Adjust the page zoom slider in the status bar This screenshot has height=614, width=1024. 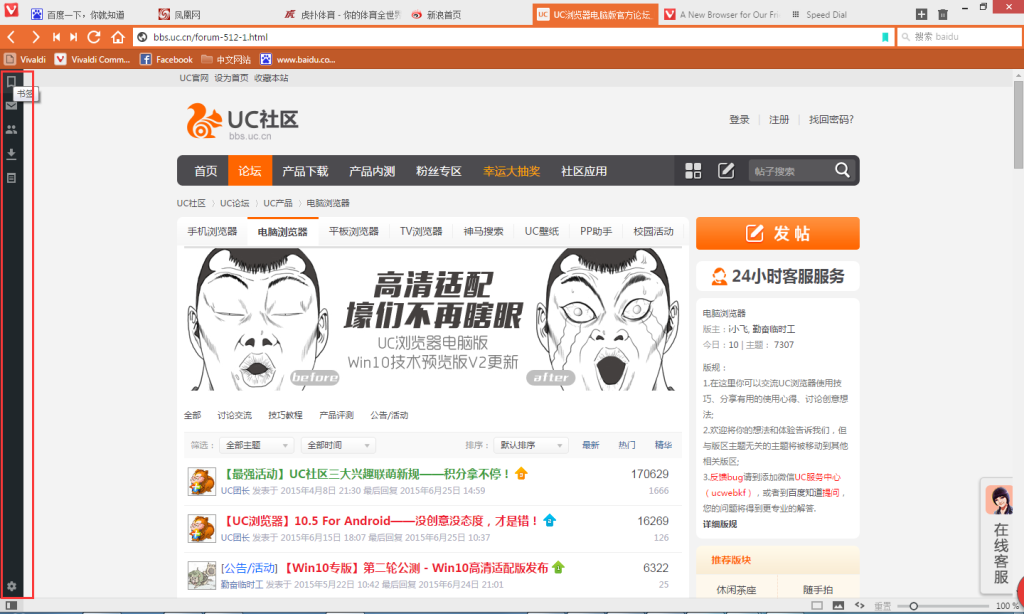913,606
